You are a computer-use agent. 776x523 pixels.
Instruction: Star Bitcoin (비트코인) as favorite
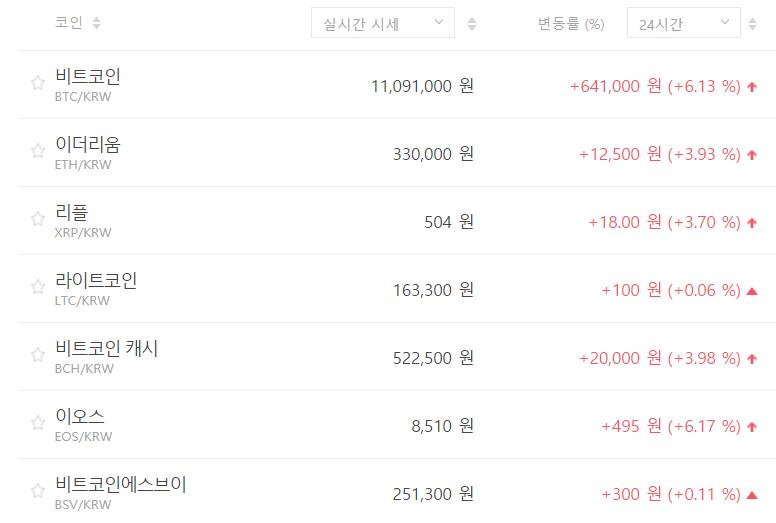tap(38, 83)
